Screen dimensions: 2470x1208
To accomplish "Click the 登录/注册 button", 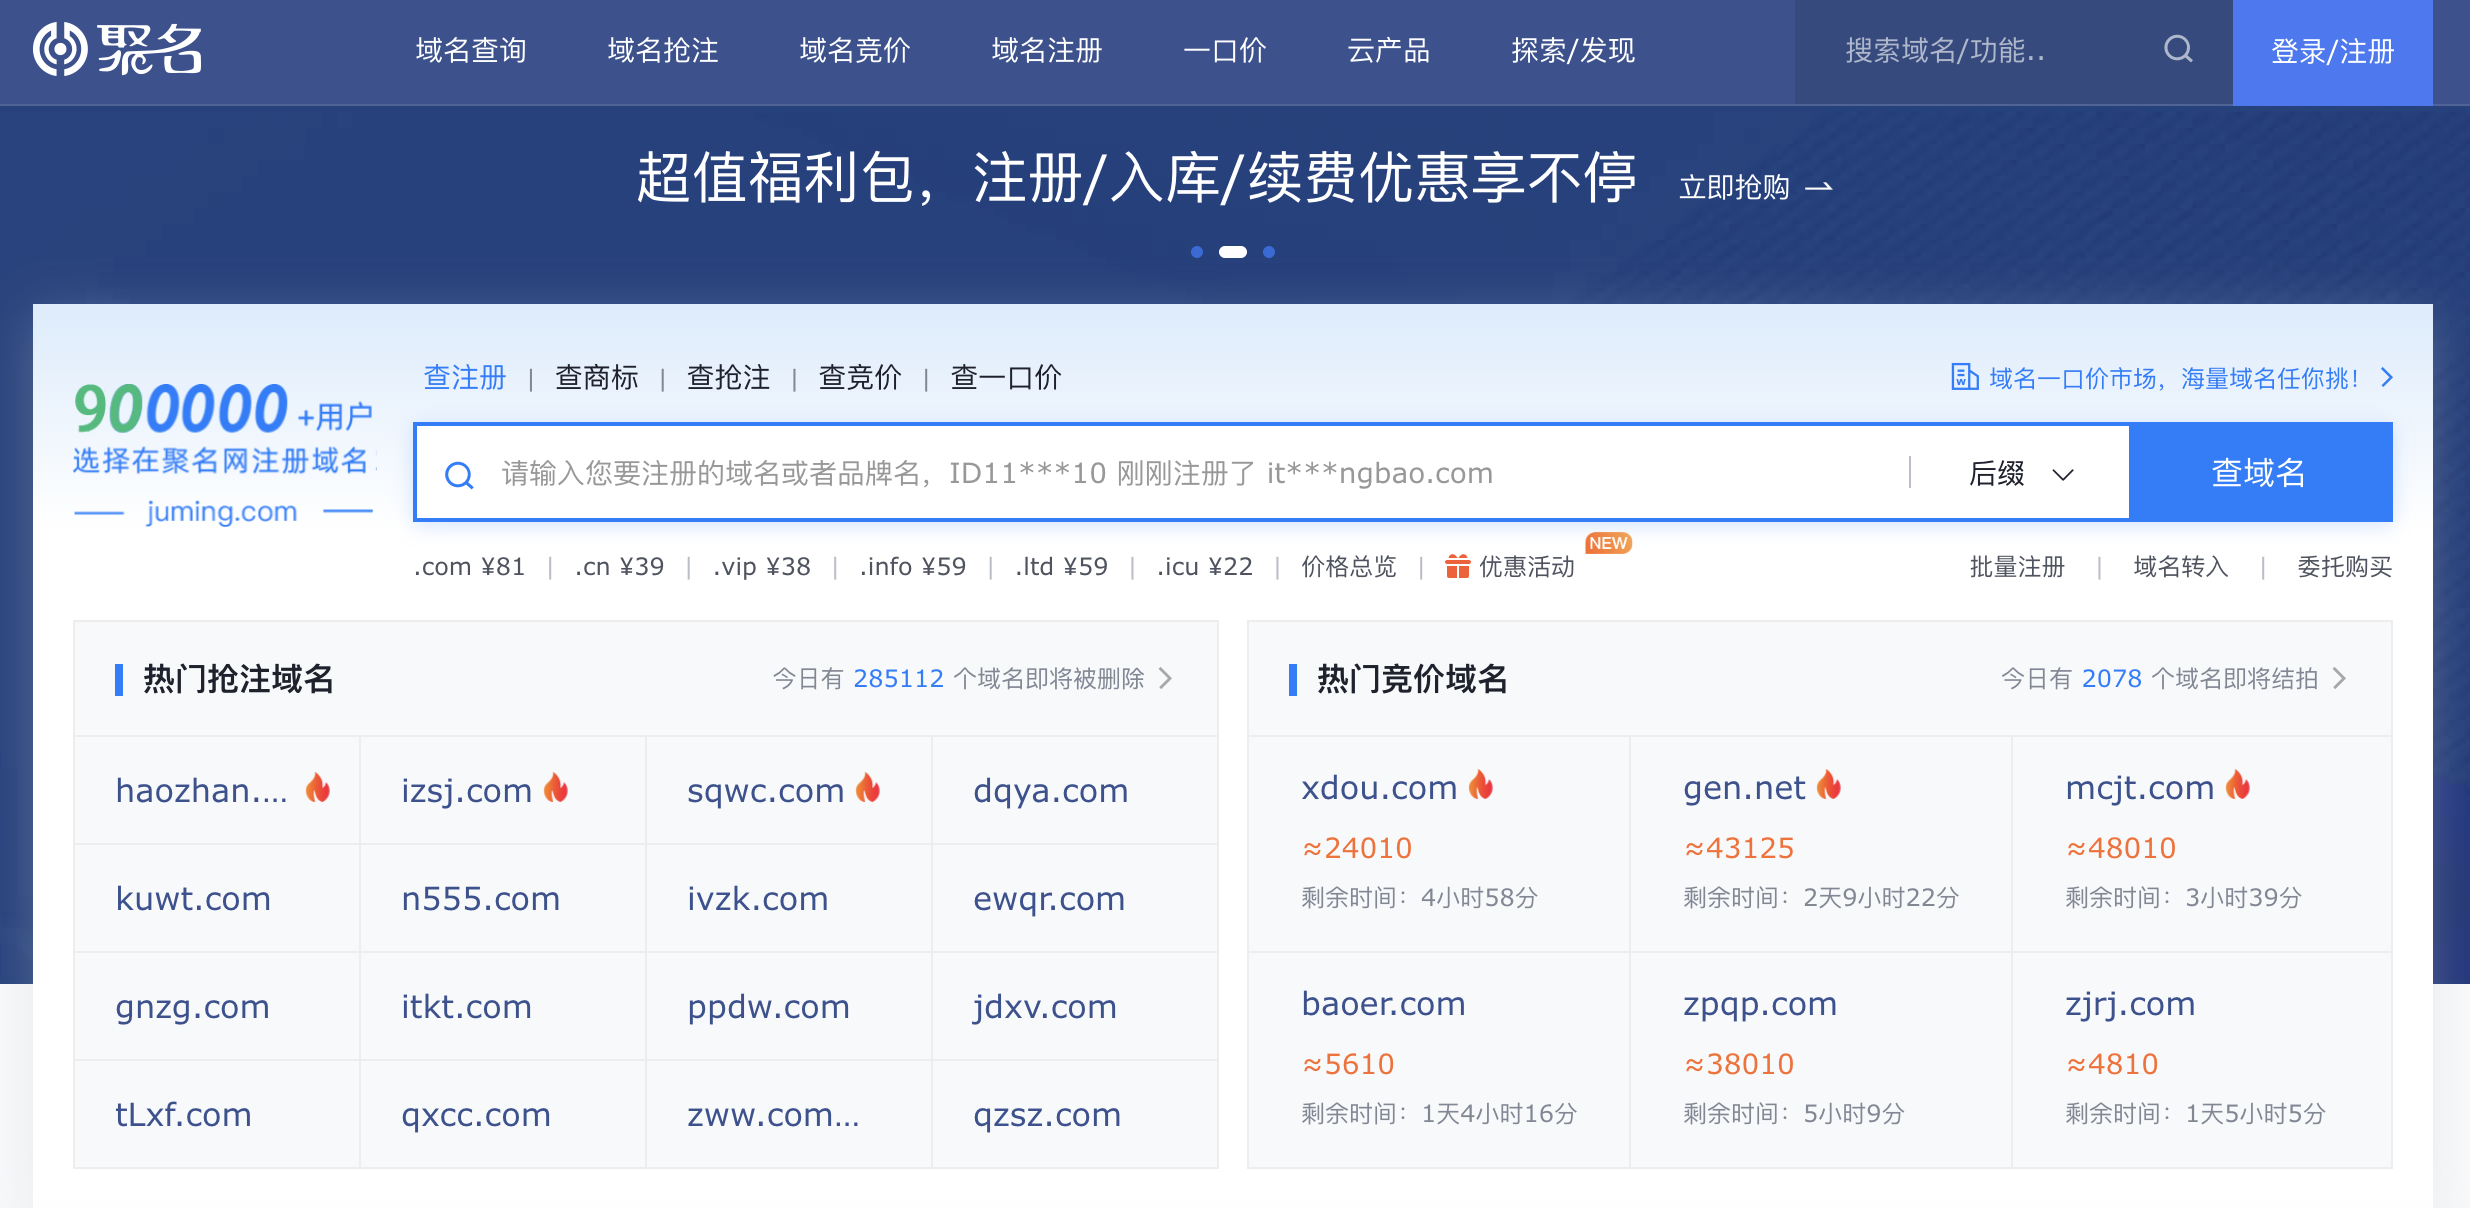I will (2333, 52).
